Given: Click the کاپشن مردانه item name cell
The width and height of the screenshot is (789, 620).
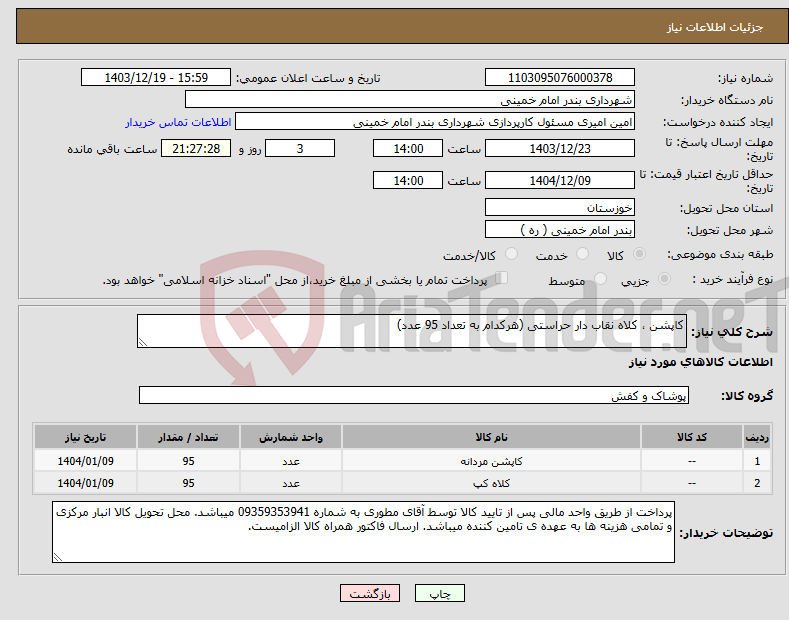Looking at the screenshot, I should pyautogui.click(x=491, y=461).
